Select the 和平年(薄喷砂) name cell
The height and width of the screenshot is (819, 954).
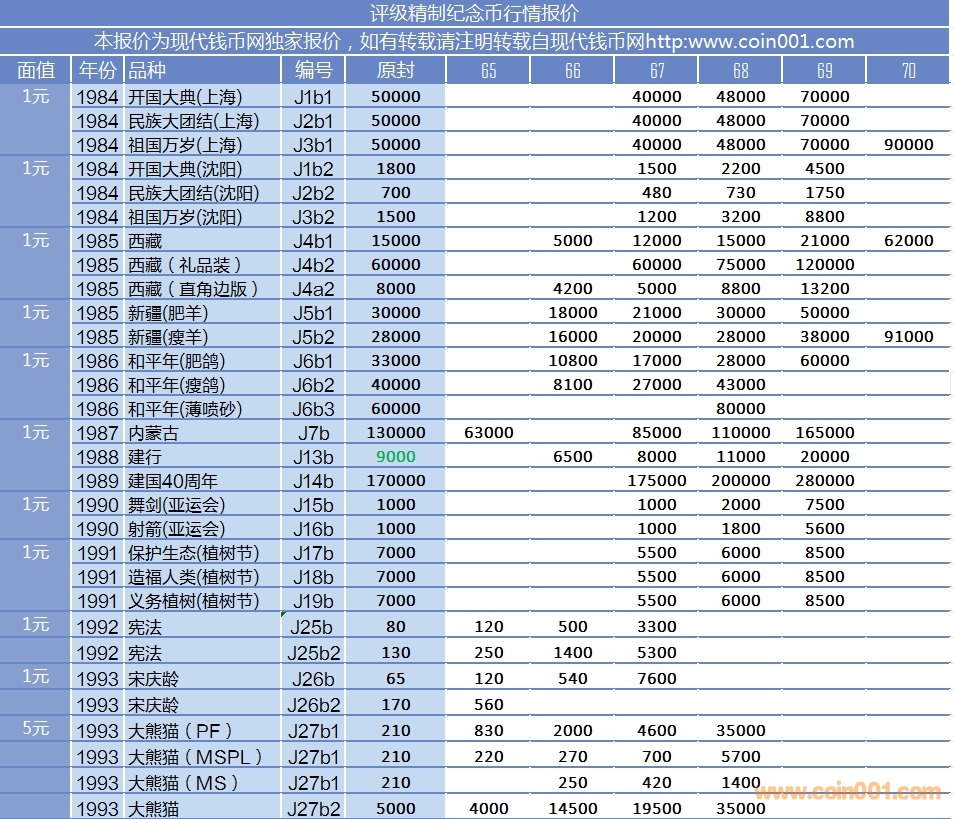[185, 409]
